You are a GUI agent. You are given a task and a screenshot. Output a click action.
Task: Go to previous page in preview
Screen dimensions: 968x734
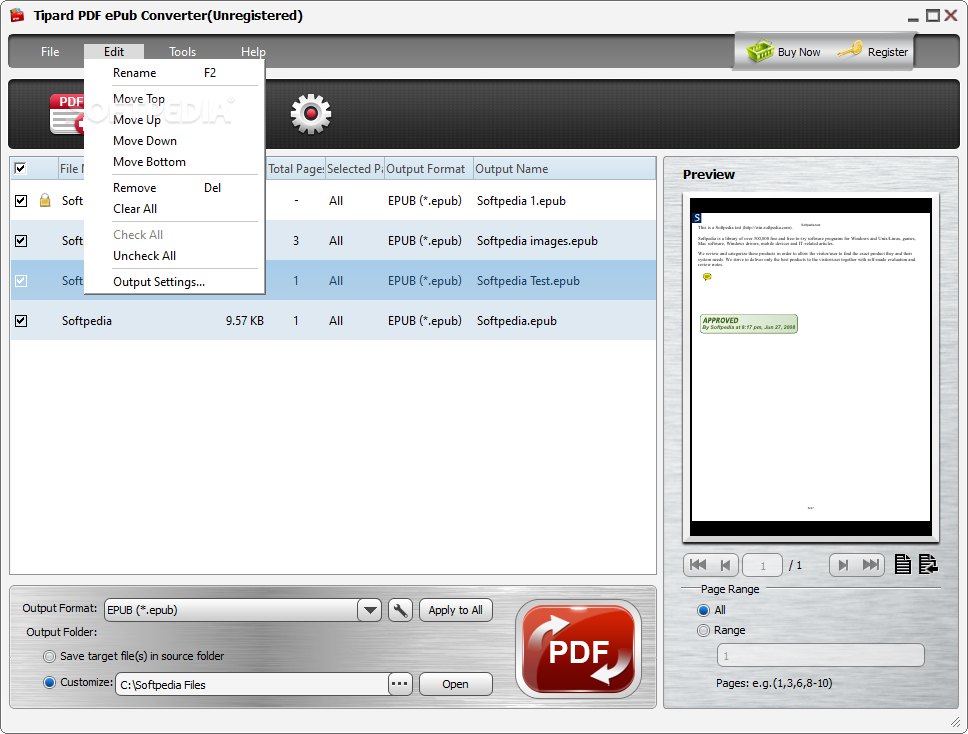725,565
